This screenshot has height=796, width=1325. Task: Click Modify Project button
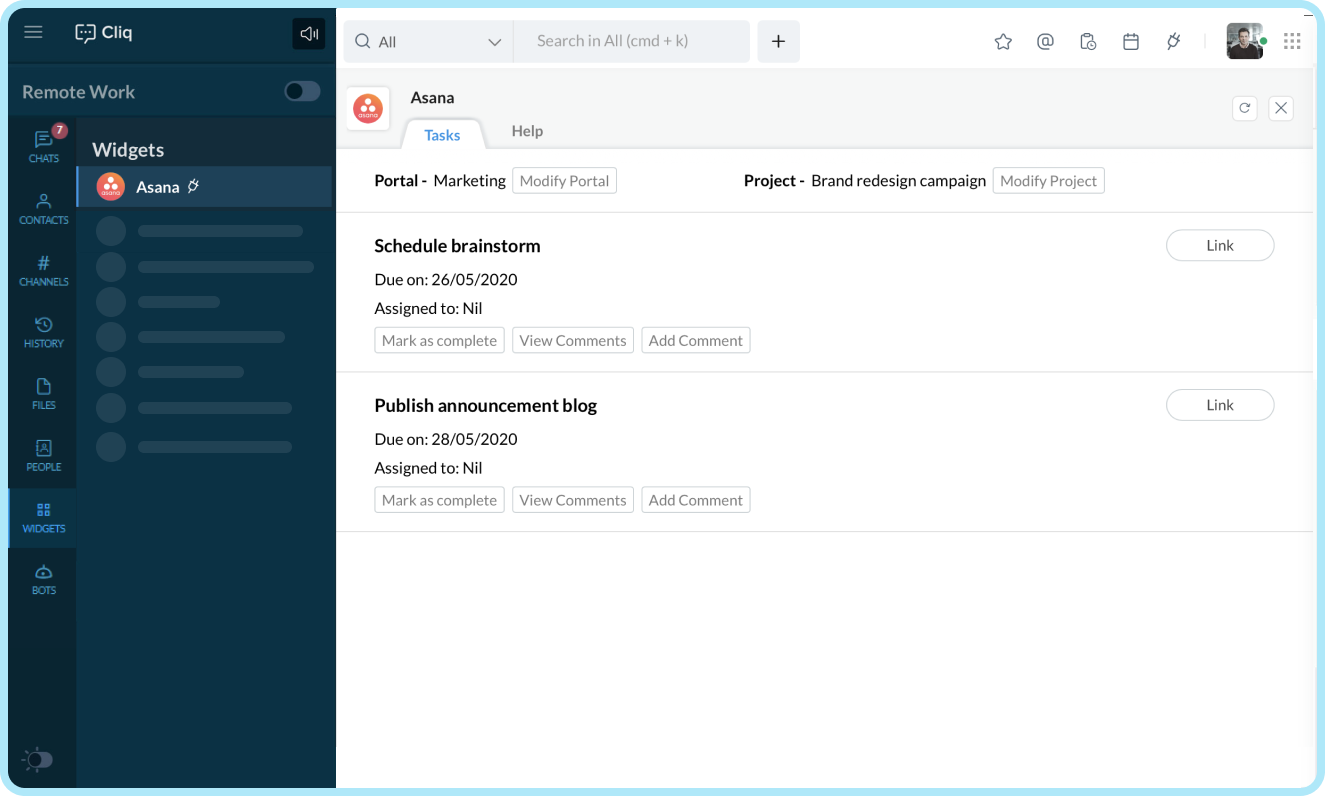point(1048,181)
